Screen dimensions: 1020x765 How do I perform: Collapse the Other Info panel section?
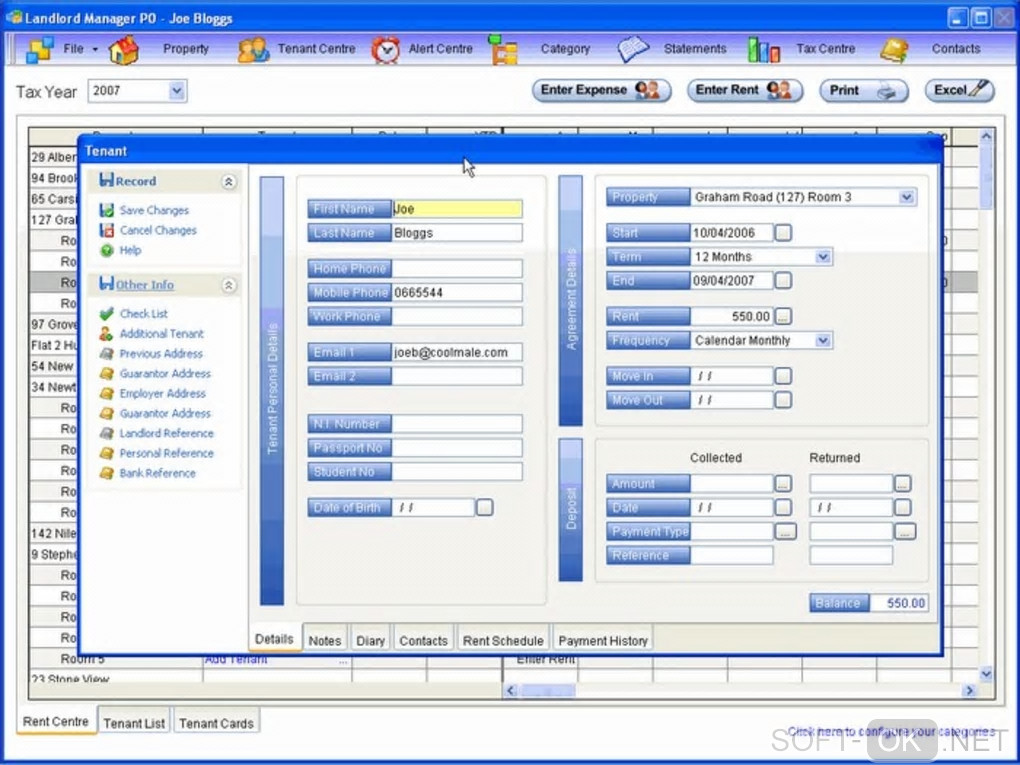click(x=228, y=285)
